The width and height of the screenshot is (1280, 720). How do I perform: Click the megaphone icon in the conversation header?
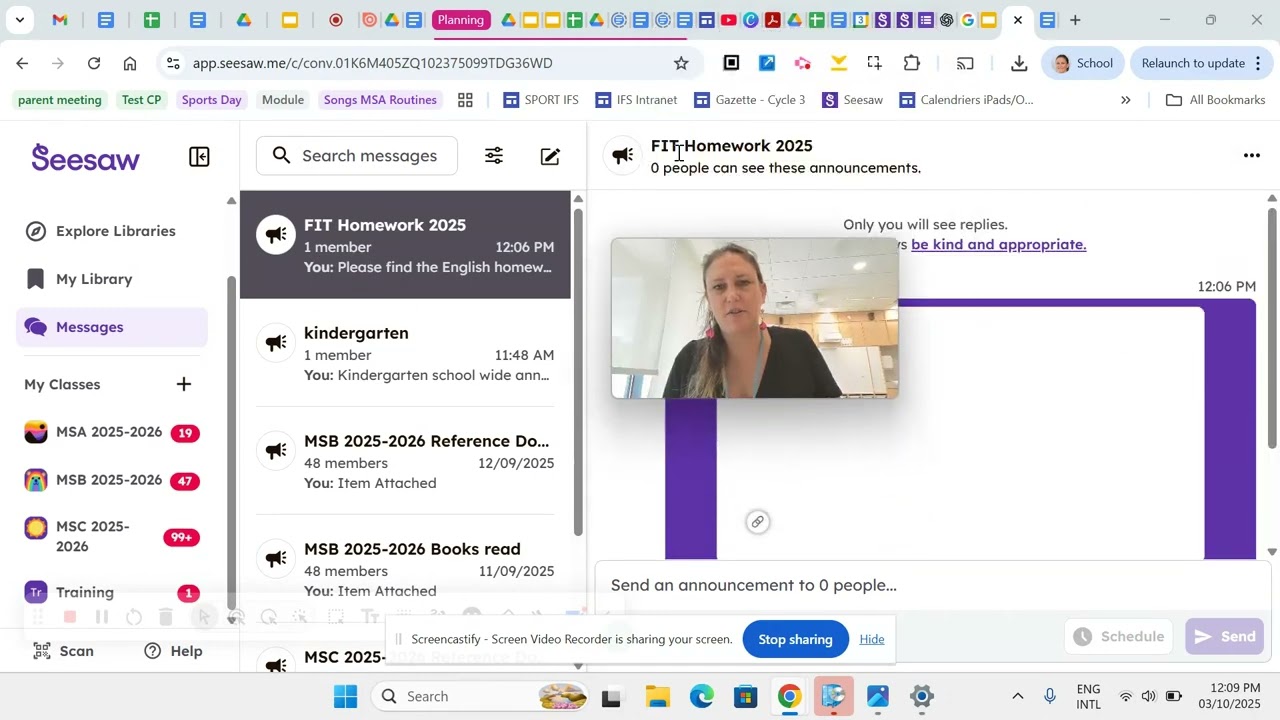[x=623, y=155]
